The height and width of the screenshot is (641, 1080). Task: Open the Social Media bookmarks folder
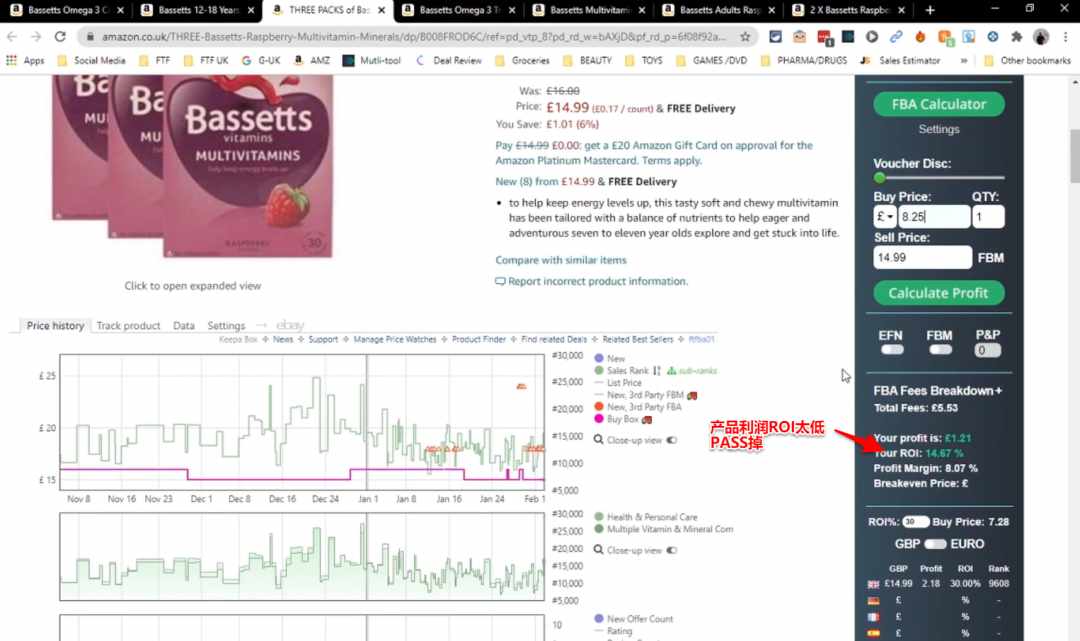(x=92, y=61)
